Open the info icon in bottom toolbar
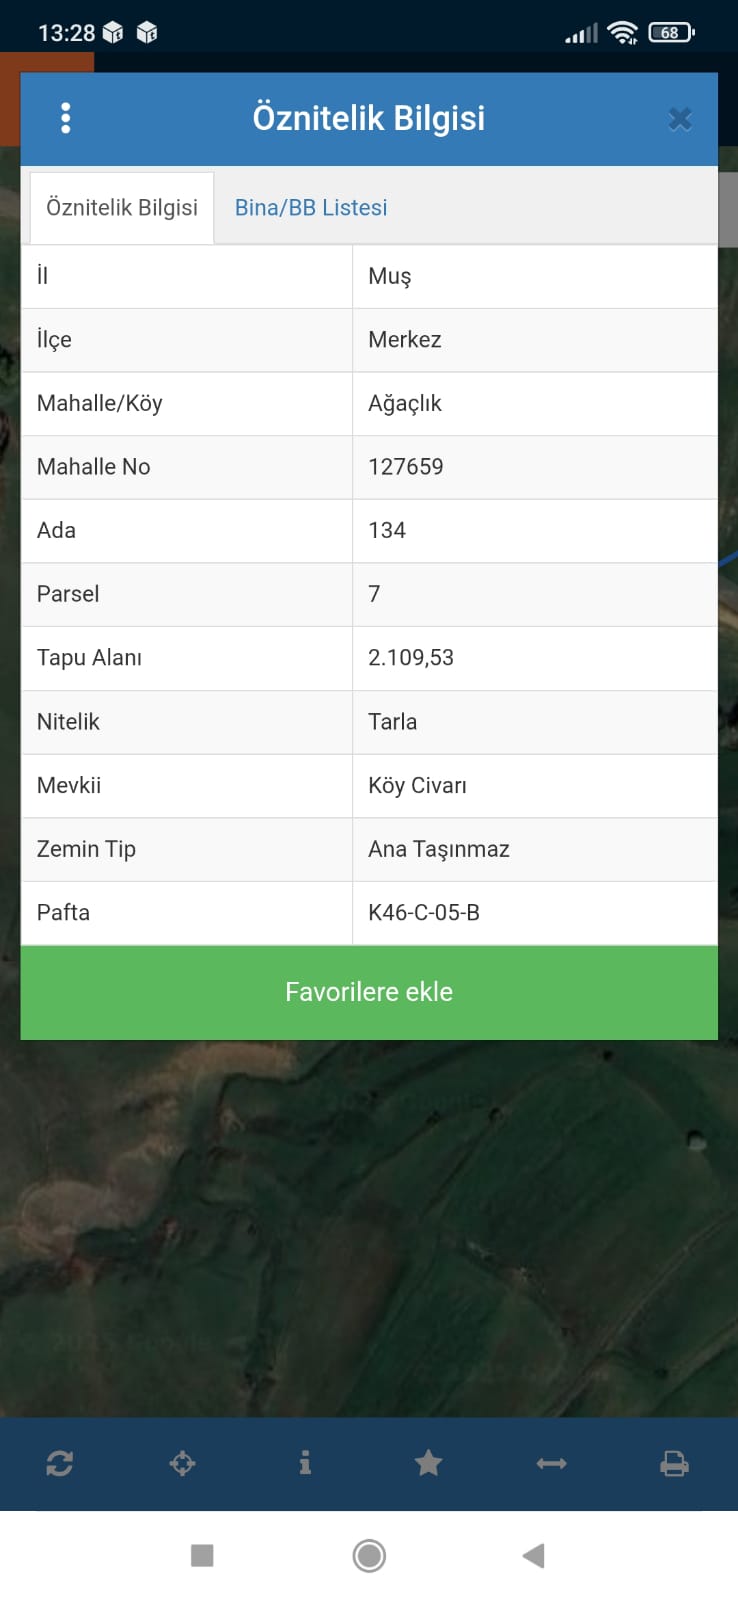 point(305,1463)
